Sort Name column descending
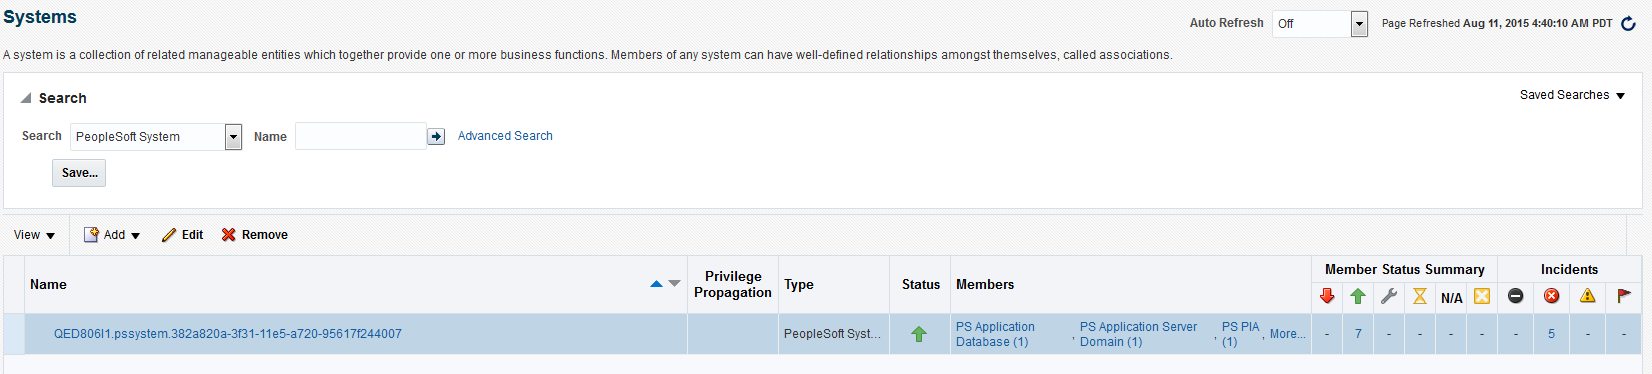The image size is (1652, 374). [674, 284]
